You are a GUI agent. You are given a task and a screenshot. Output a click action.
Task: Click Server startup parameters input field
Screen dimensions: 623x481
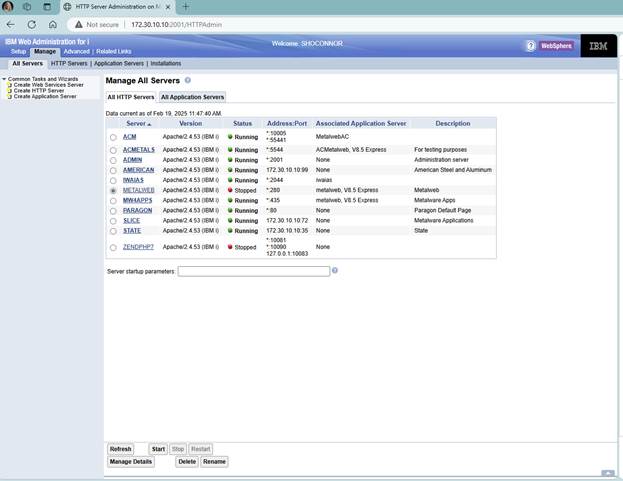coord(254,271)
